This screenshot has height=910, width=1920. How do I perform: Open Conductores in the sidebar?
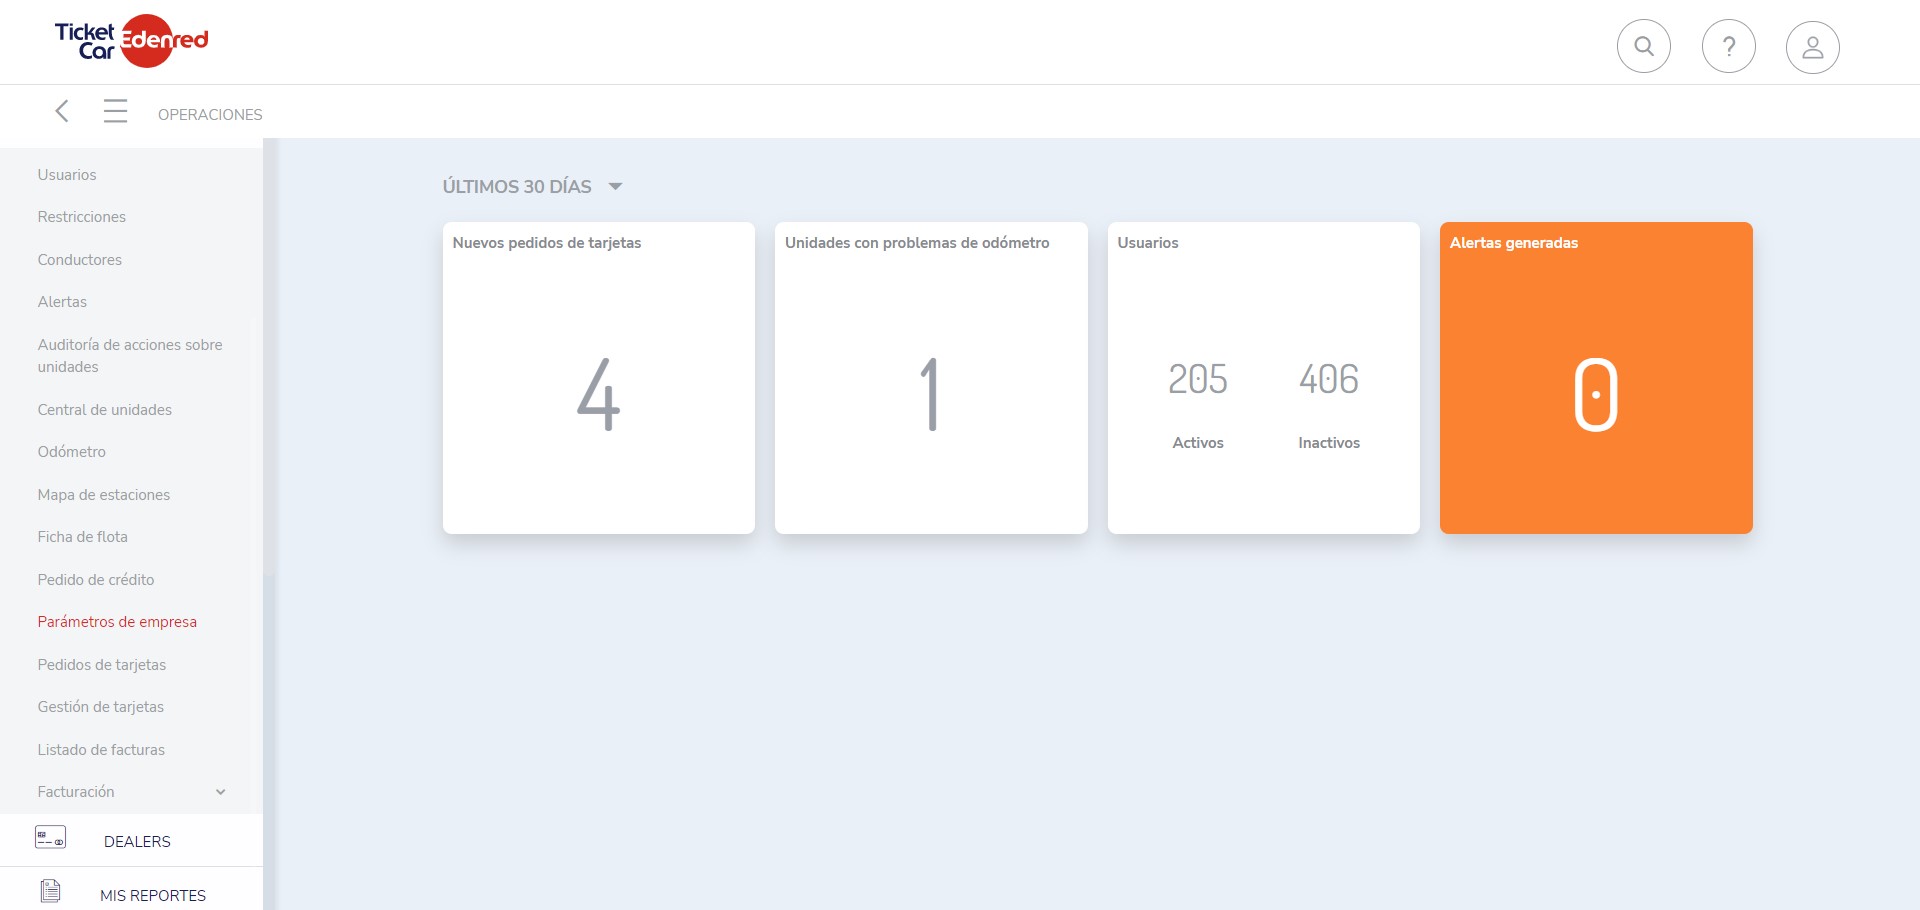click(x=80, y=260)
